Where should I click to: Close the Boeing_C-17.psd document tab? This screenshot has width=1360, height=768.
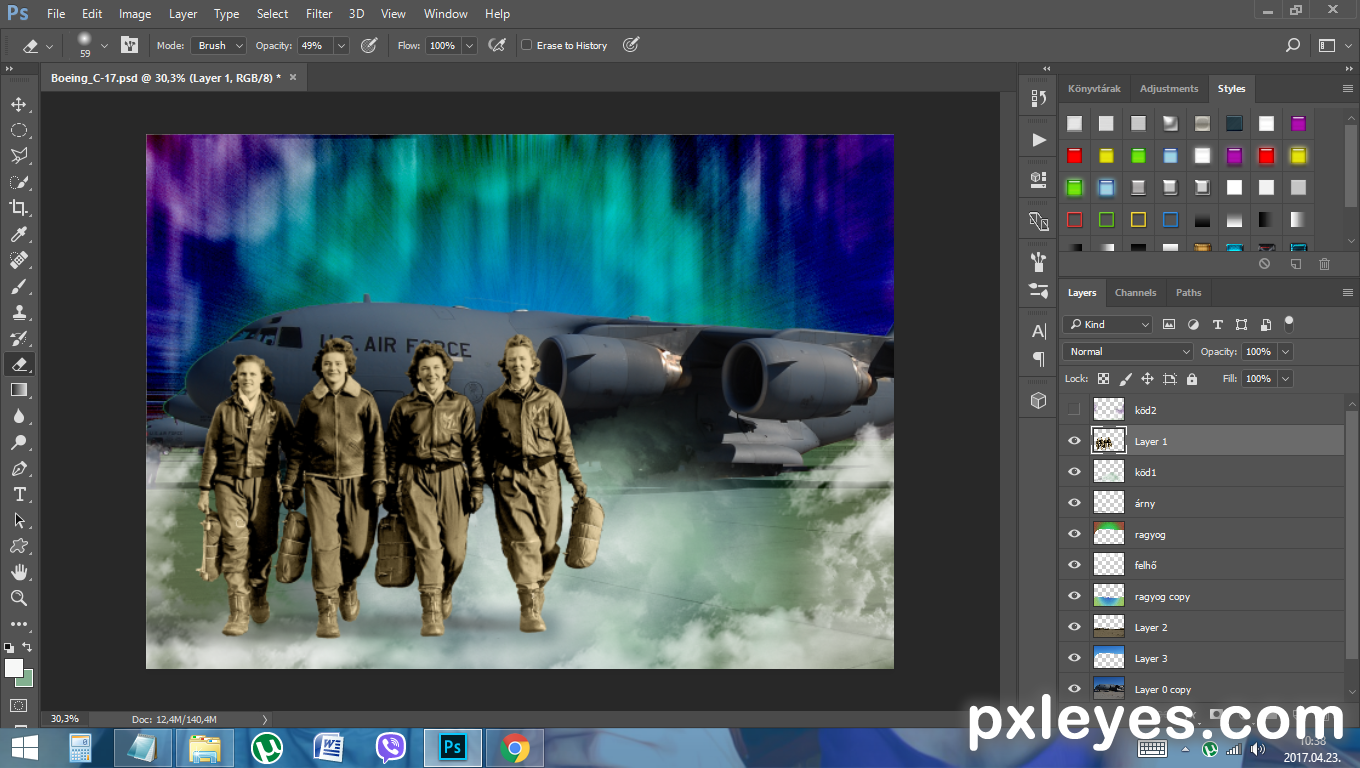293,77
